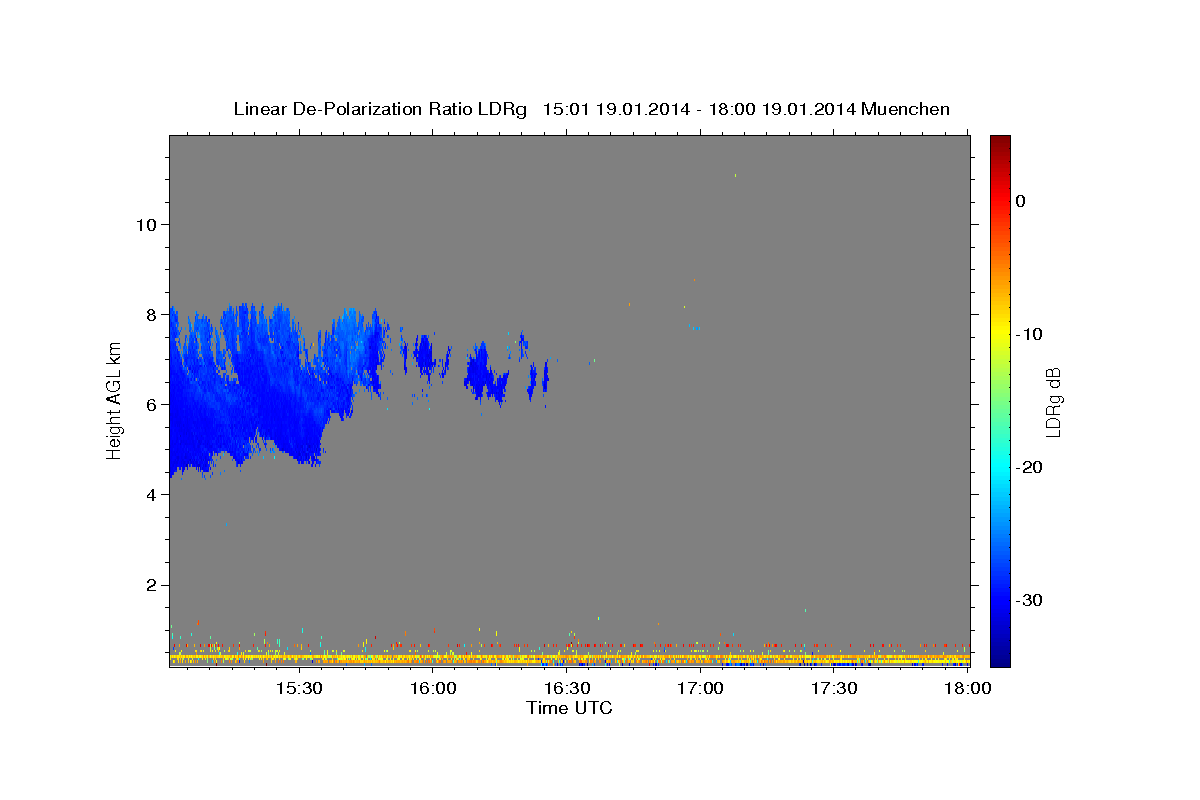Click the dark red top of the colorbar

1000,145
